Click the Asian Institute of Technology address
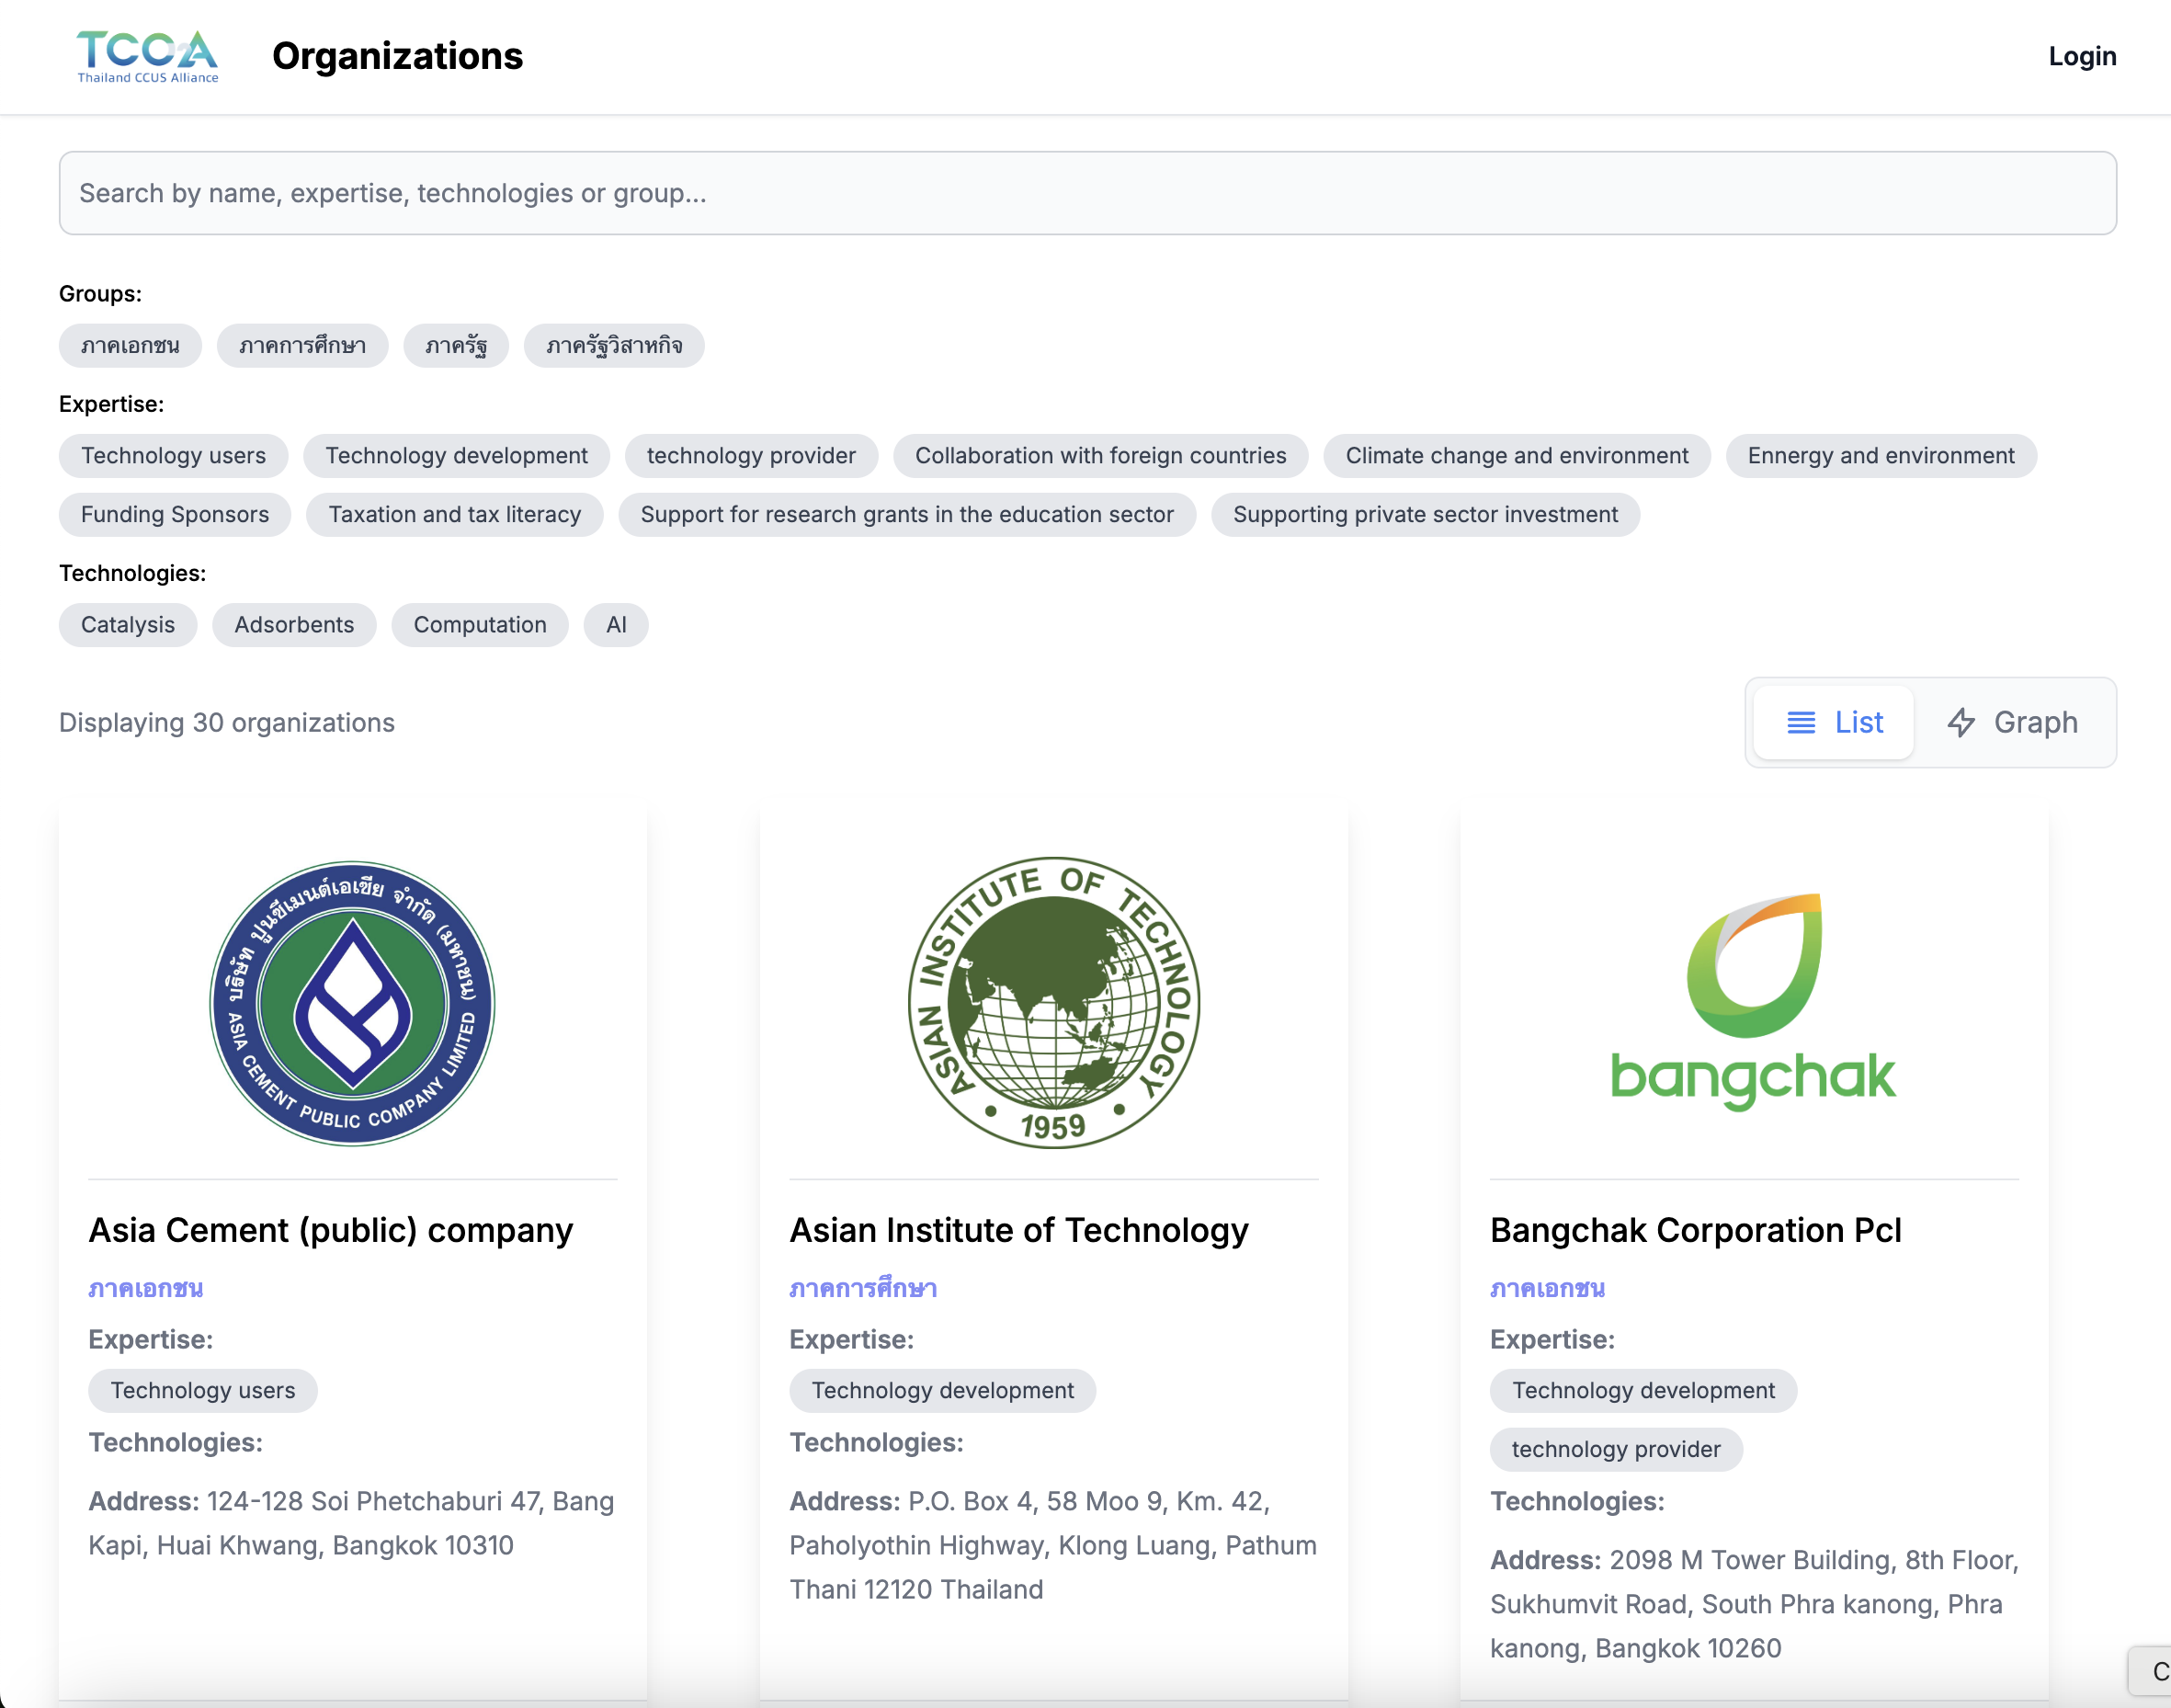2171x1708 pixels. coord(1053,1545)
